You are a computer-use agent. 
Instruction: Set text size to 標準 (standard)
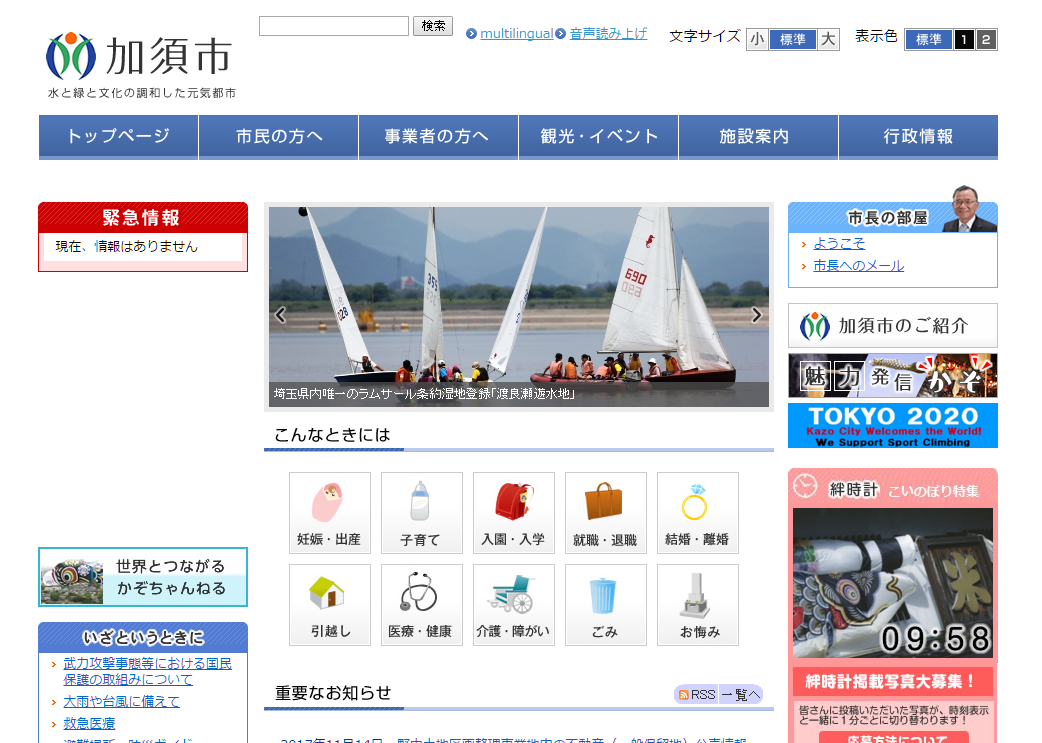coord(792,39)
